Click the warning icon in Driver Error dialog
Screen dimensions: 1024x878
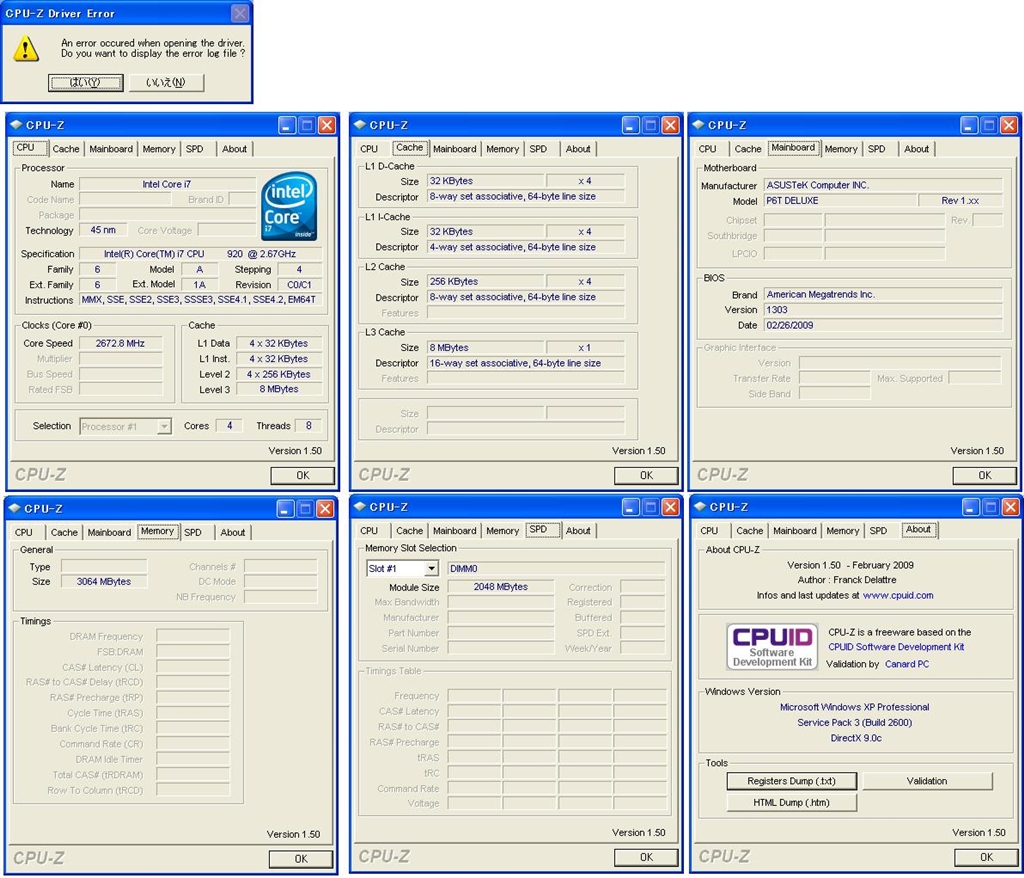pos(25,49)
